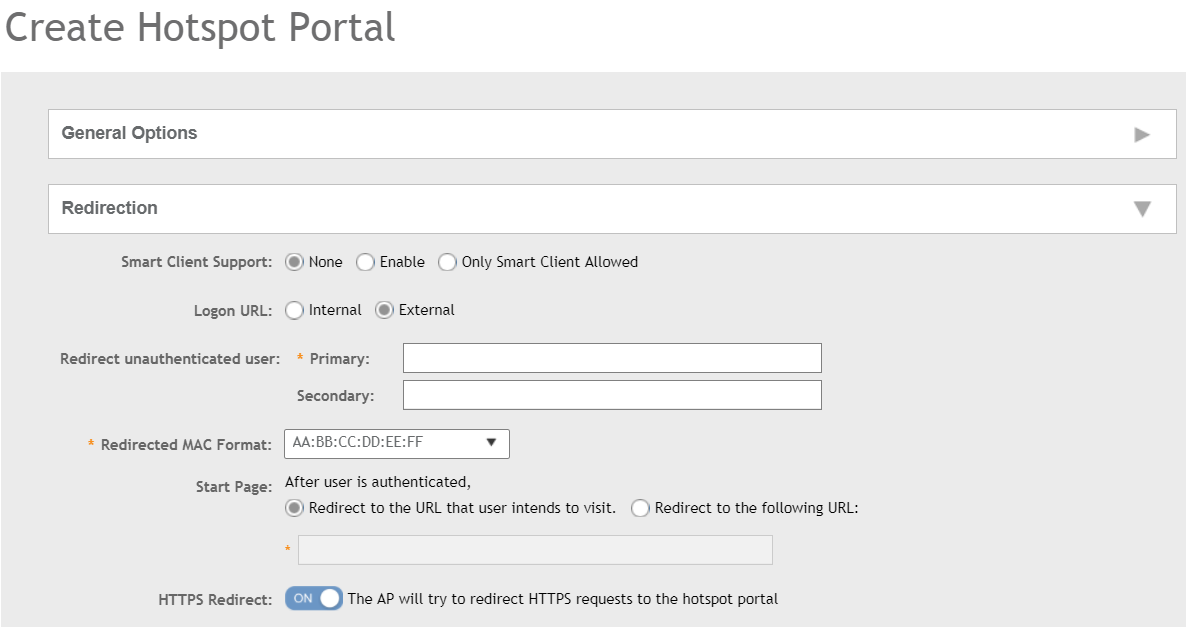
Task: Click the General Options header
Action: [130, 134]
